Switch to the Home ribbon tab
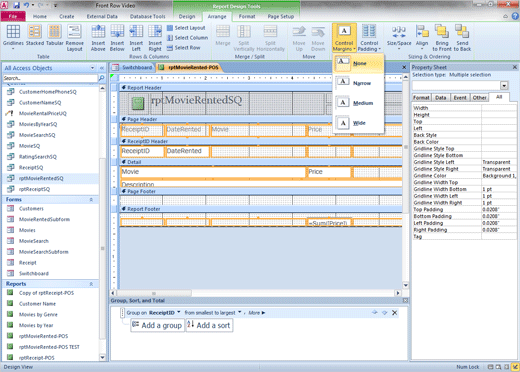The height and width of the screenshot is (372, 520). pyautogui.click(x=40, y=16)
